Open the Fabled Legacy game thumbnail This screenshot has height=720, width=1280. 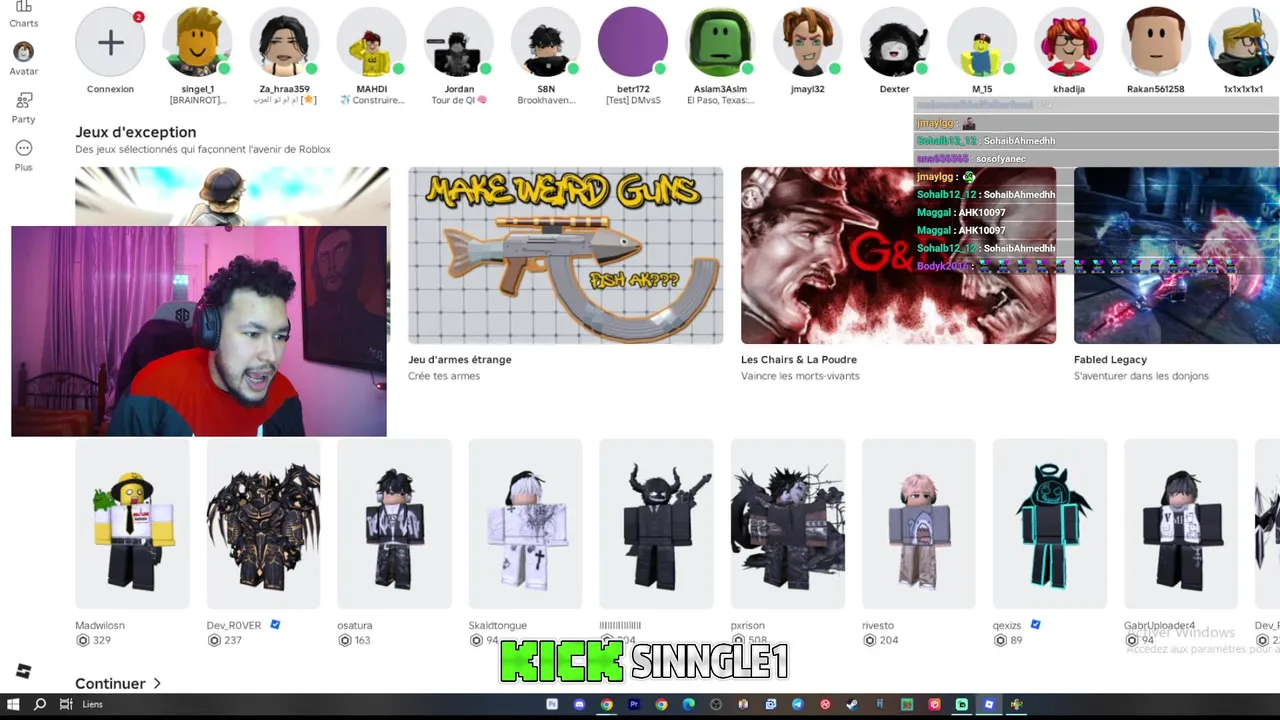click(x=1177, y=255)
